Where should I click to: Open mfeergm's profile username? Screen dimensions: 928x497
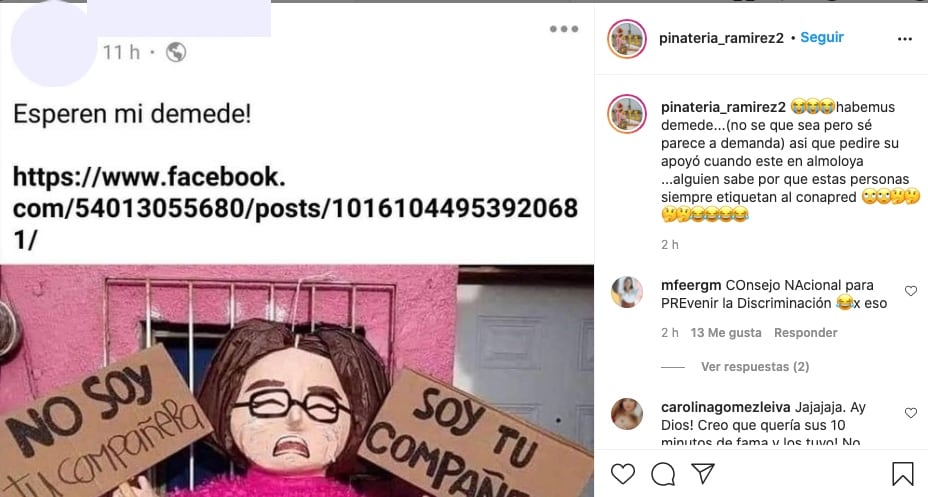(x=691, y=285)
